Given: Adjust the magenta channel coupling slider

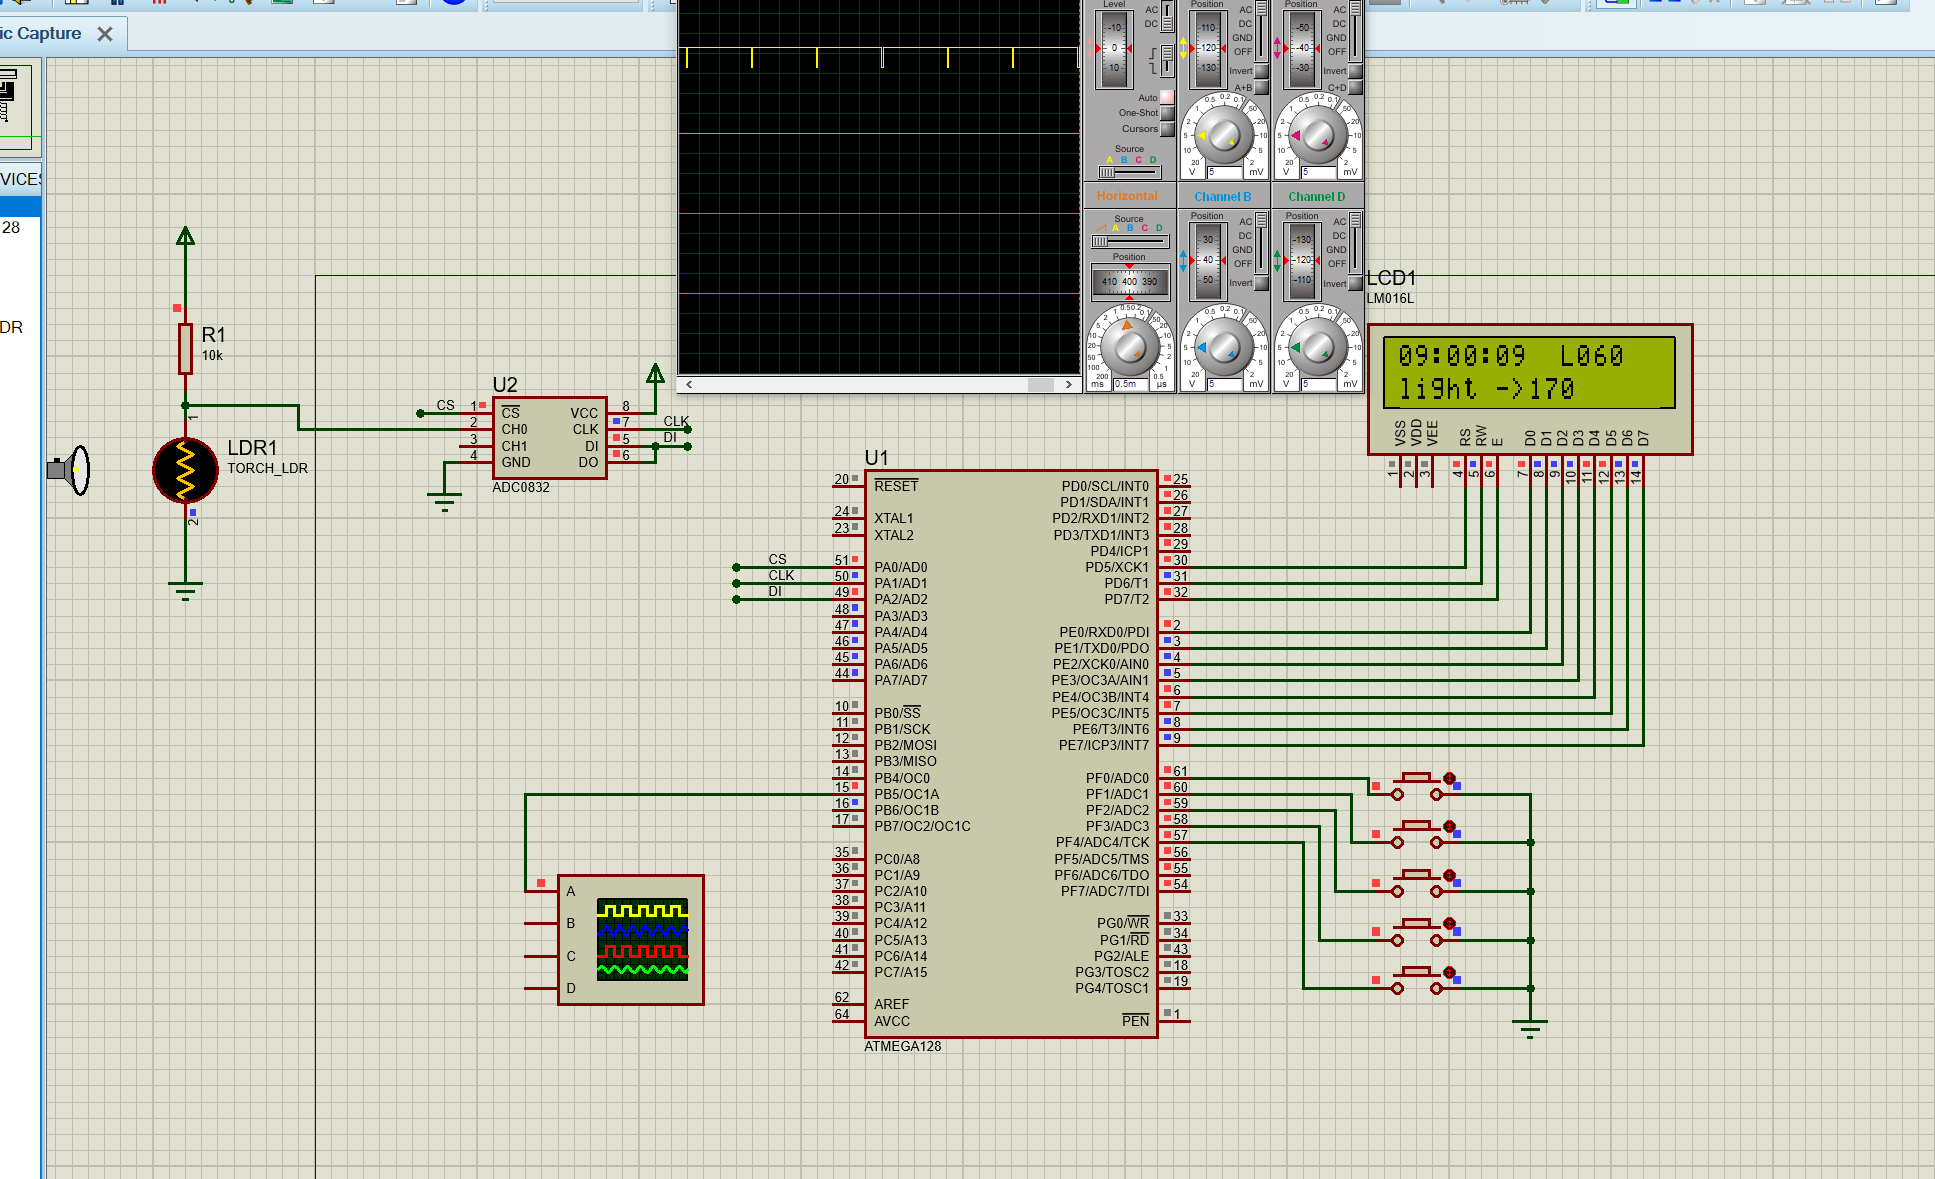Looking at the screenshot, I should (1355, 30).
